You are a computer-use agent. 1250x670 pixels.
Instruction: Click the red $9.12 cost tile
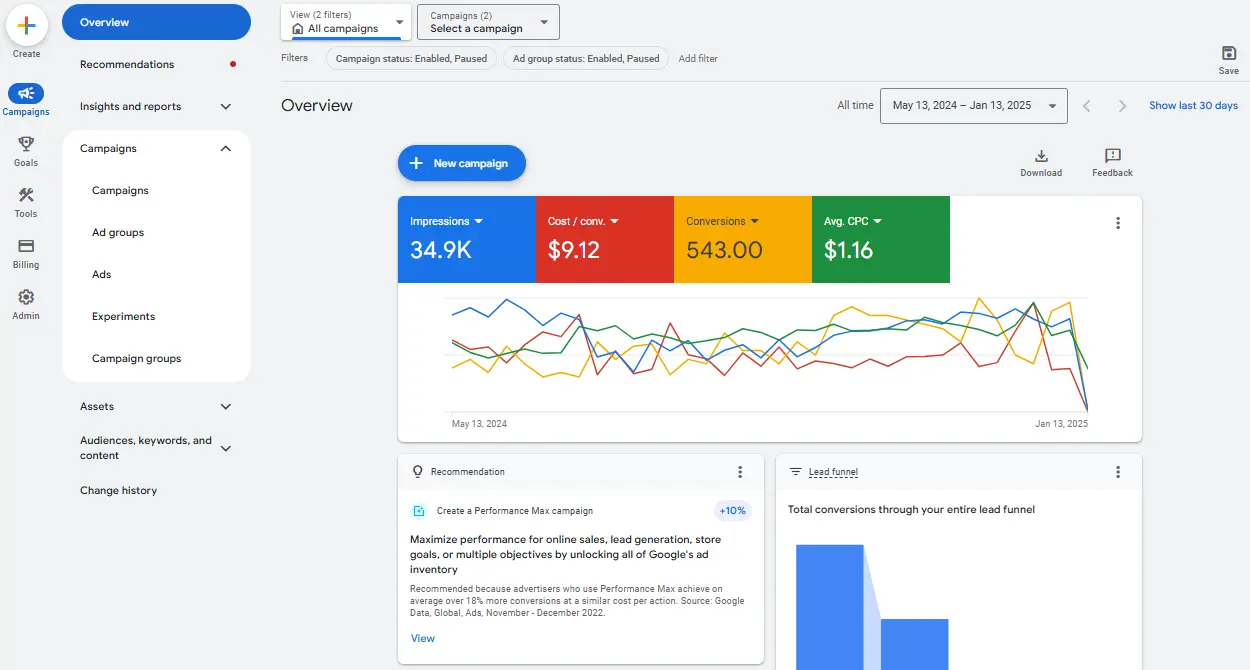tap(605, 240)
